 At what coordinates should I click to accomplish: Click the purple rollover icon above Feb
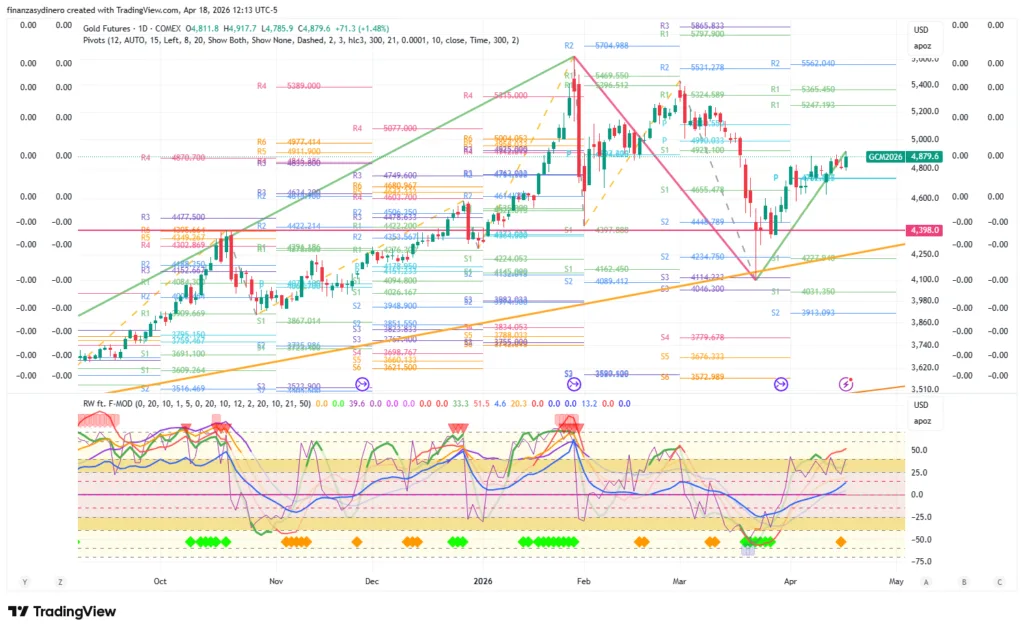pos(574,383)
